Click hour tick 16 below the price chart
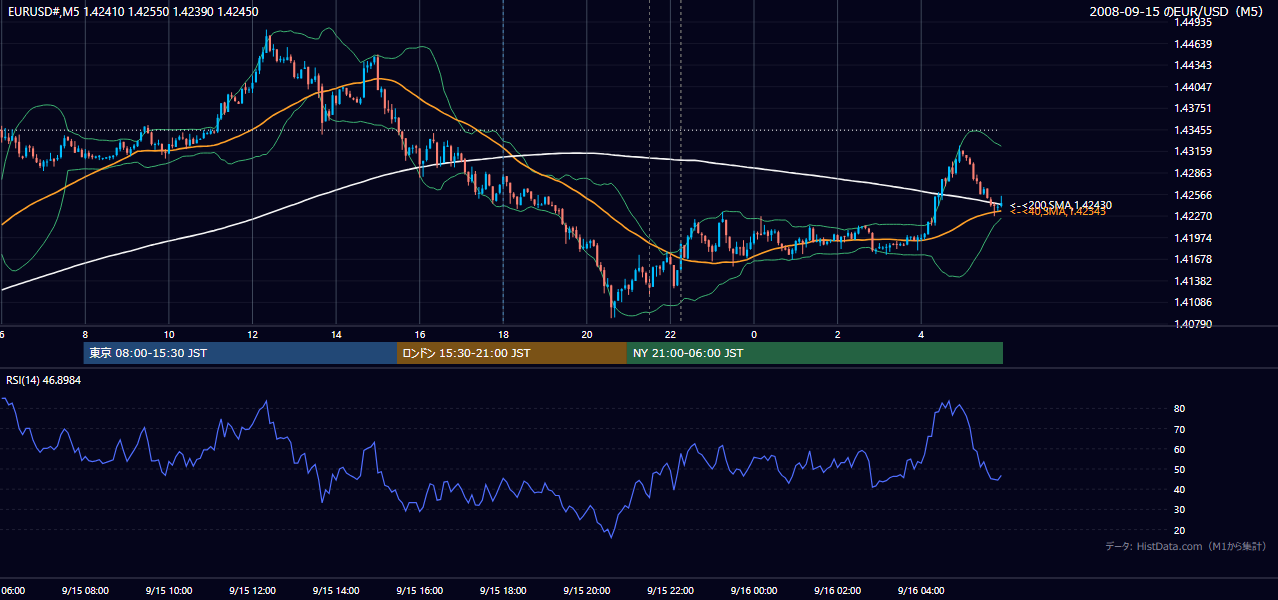This screenshot has width=1278, height=600. (x=419, y=335)
